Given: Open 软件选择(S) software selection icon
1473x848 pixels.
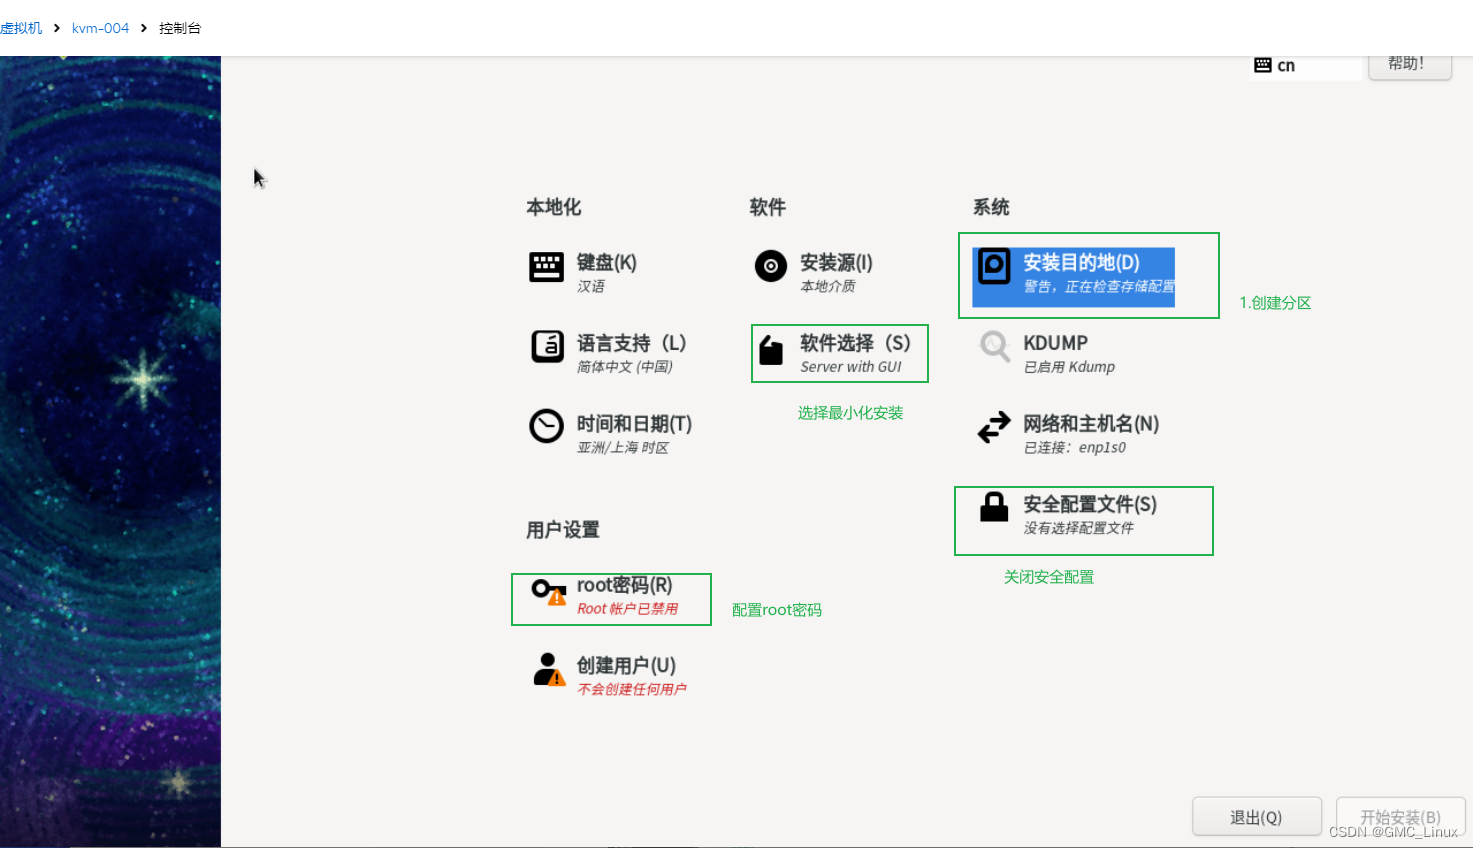Looking at the screenshot, I should click(770, 349).
